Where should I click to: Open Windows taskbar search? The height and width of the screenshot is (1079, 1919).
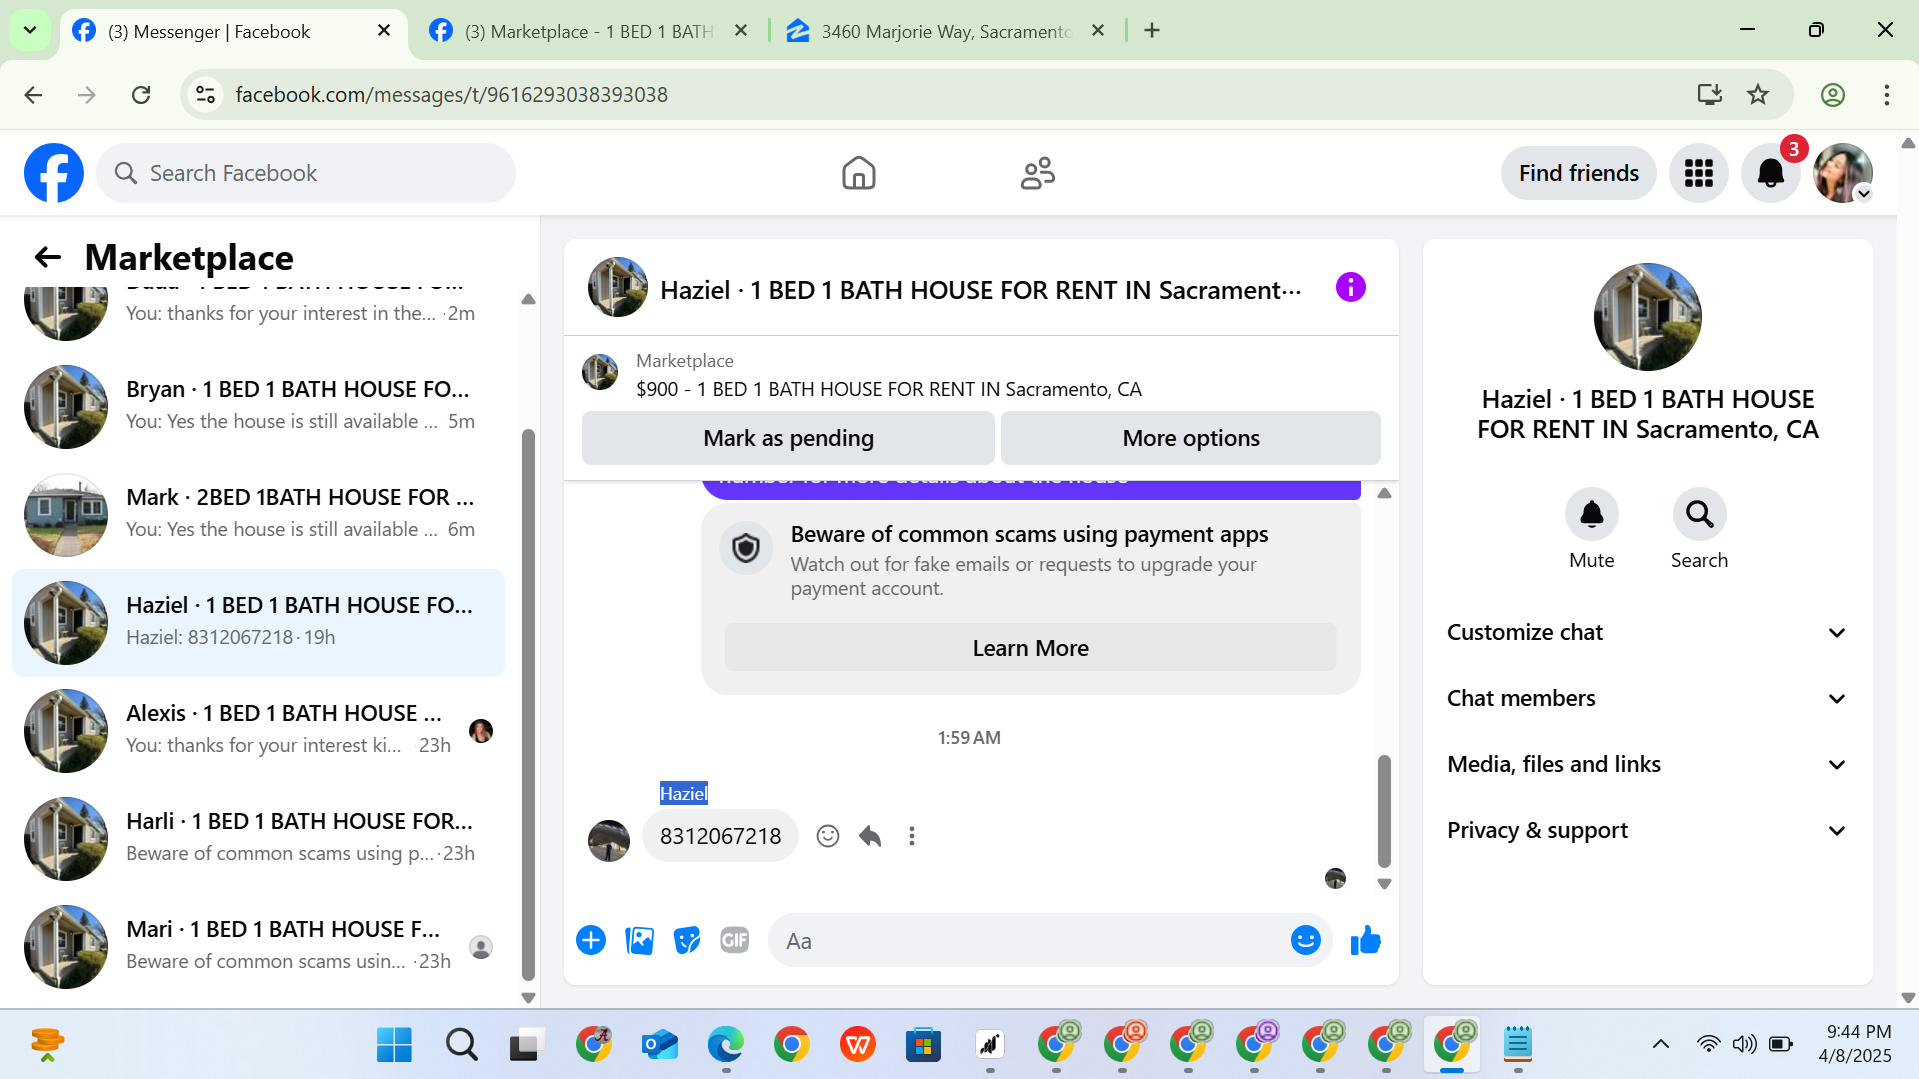tap(461, 1044)
